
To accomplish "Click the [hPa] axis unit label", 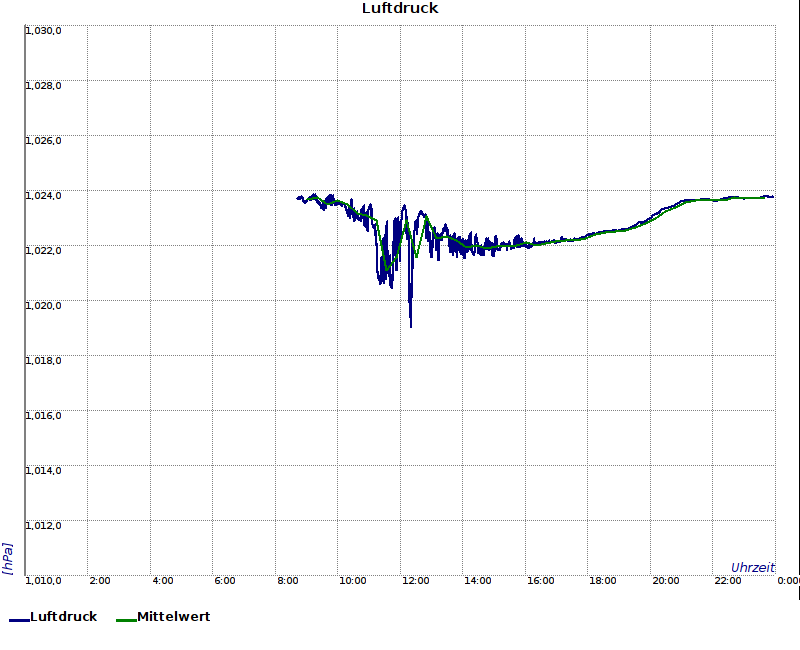I will tap(8, 559).
